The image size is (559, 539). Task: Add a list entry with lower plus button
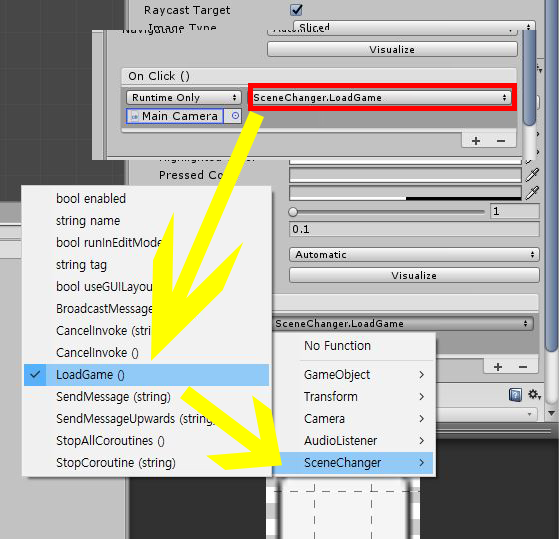(x=498, y=366)
